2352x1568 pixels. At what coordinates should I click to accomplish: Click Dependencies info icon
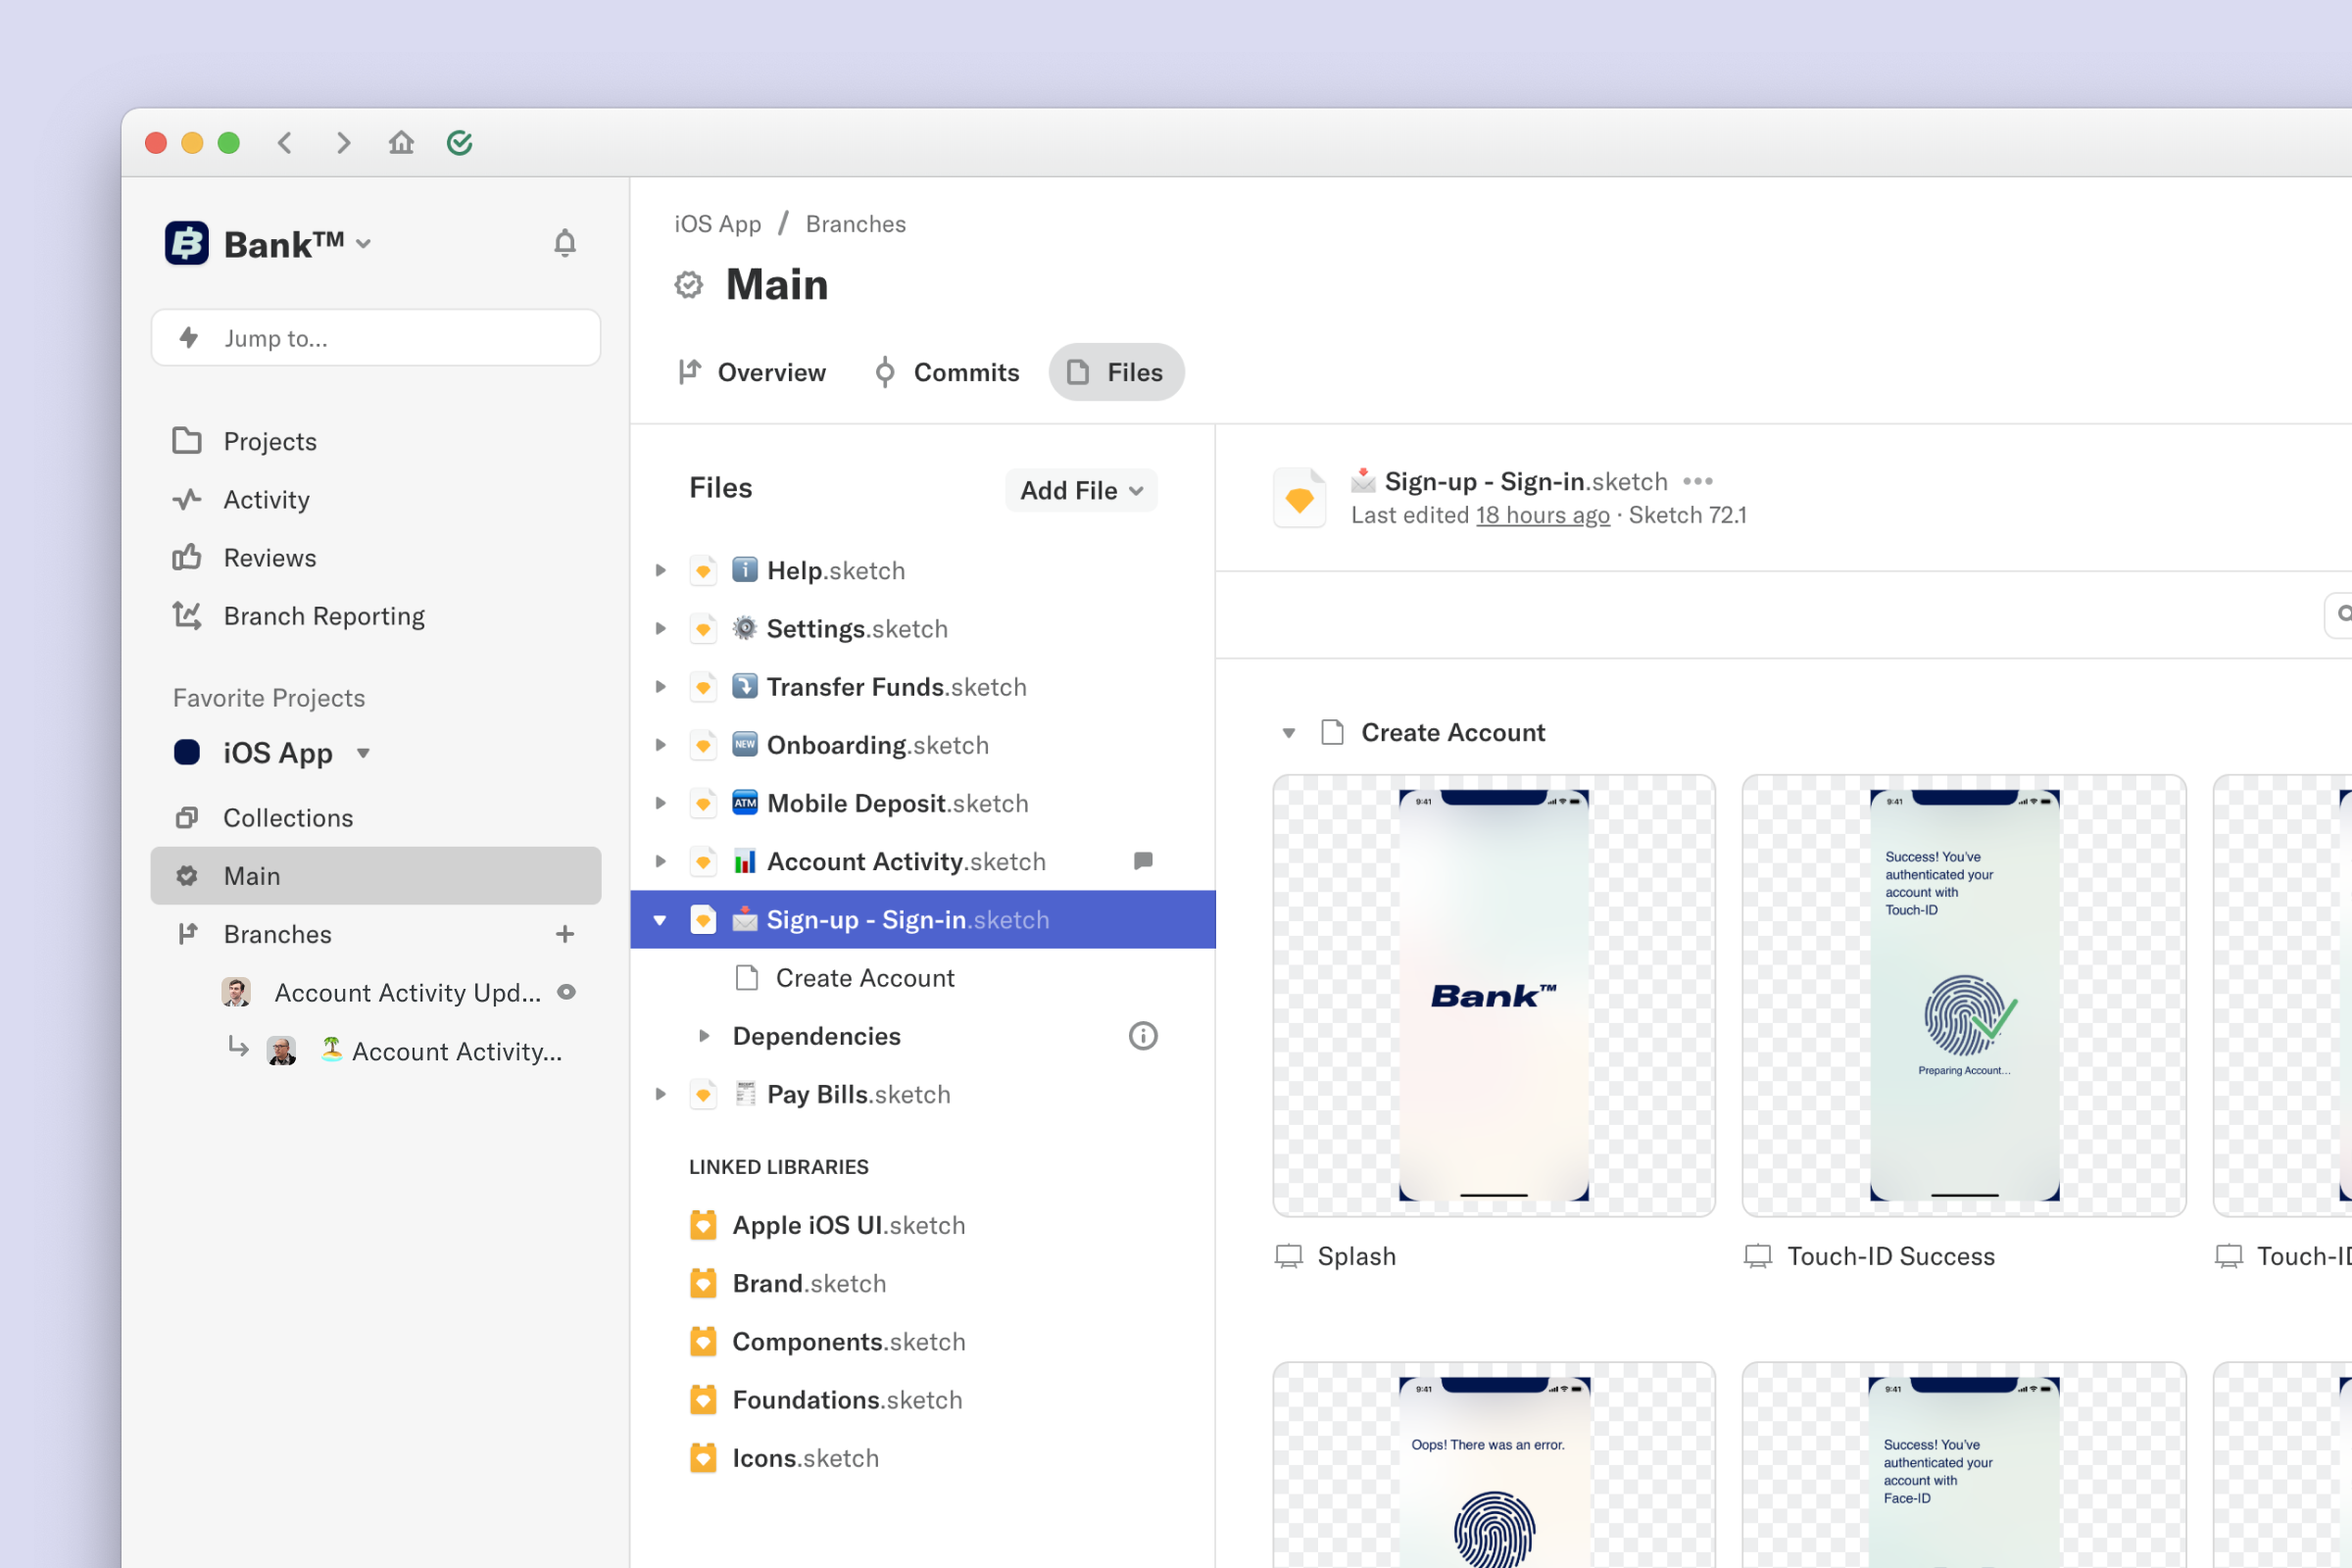[x=1143, y=1035]
